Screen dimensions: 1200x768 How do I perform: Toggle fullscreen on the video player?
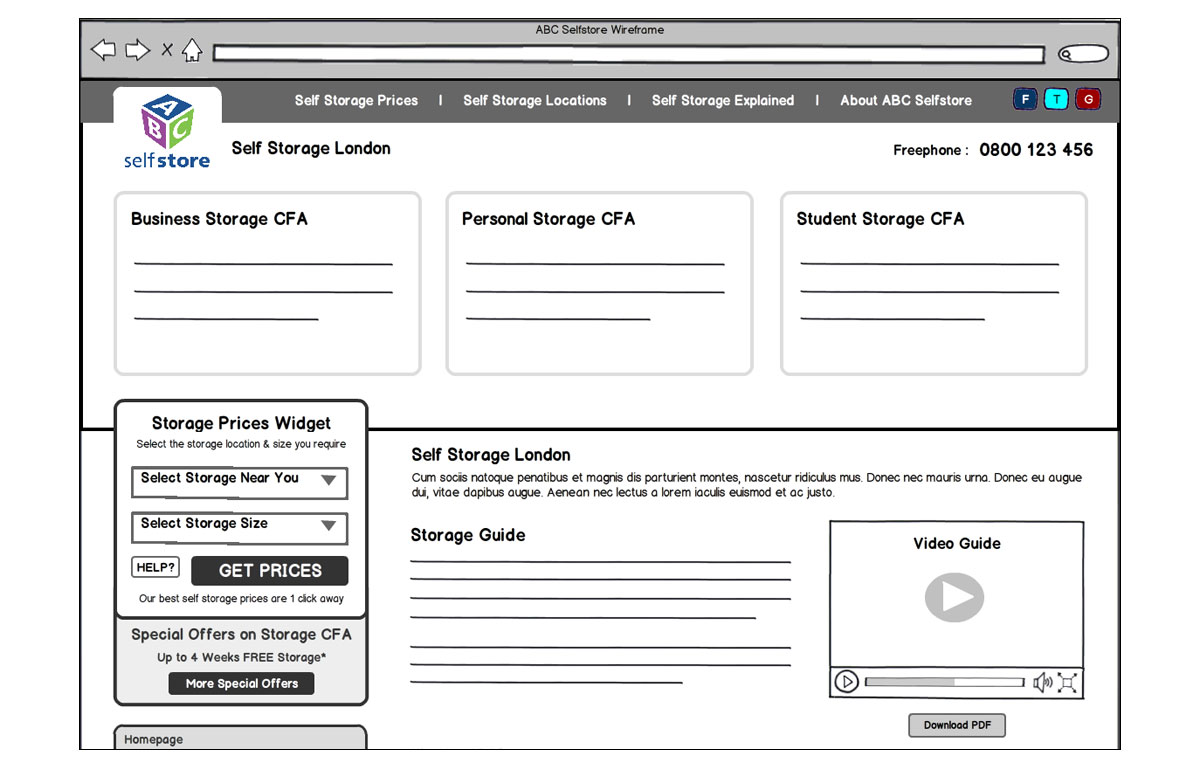click(x=1067, y=682)
